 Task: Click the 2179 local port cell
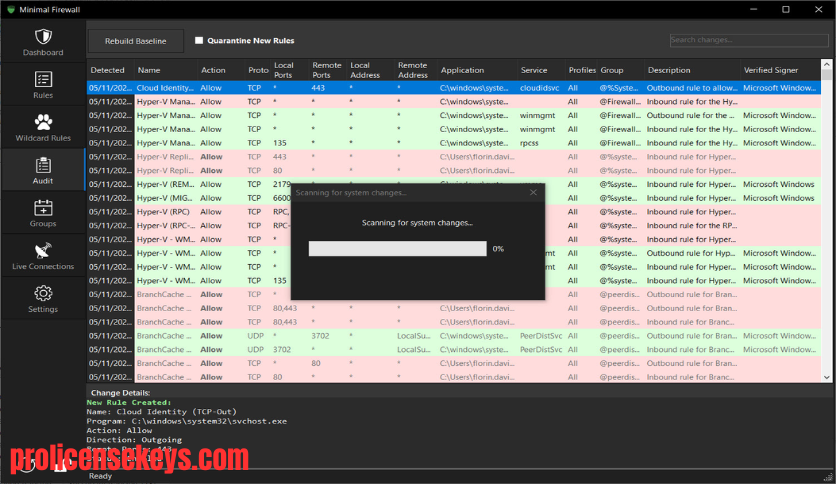(x=282, y=184)
